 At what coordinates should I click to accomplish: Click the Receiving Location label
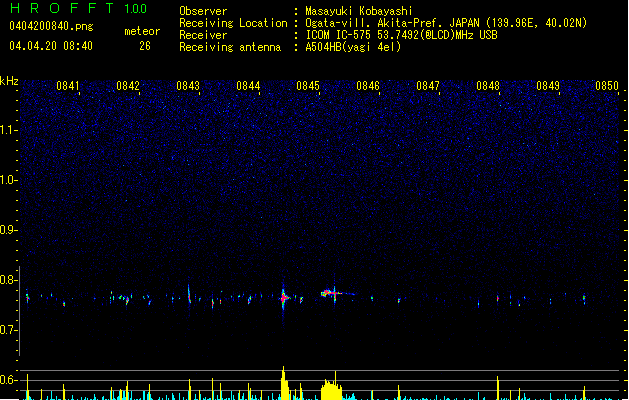click(233, 23)
